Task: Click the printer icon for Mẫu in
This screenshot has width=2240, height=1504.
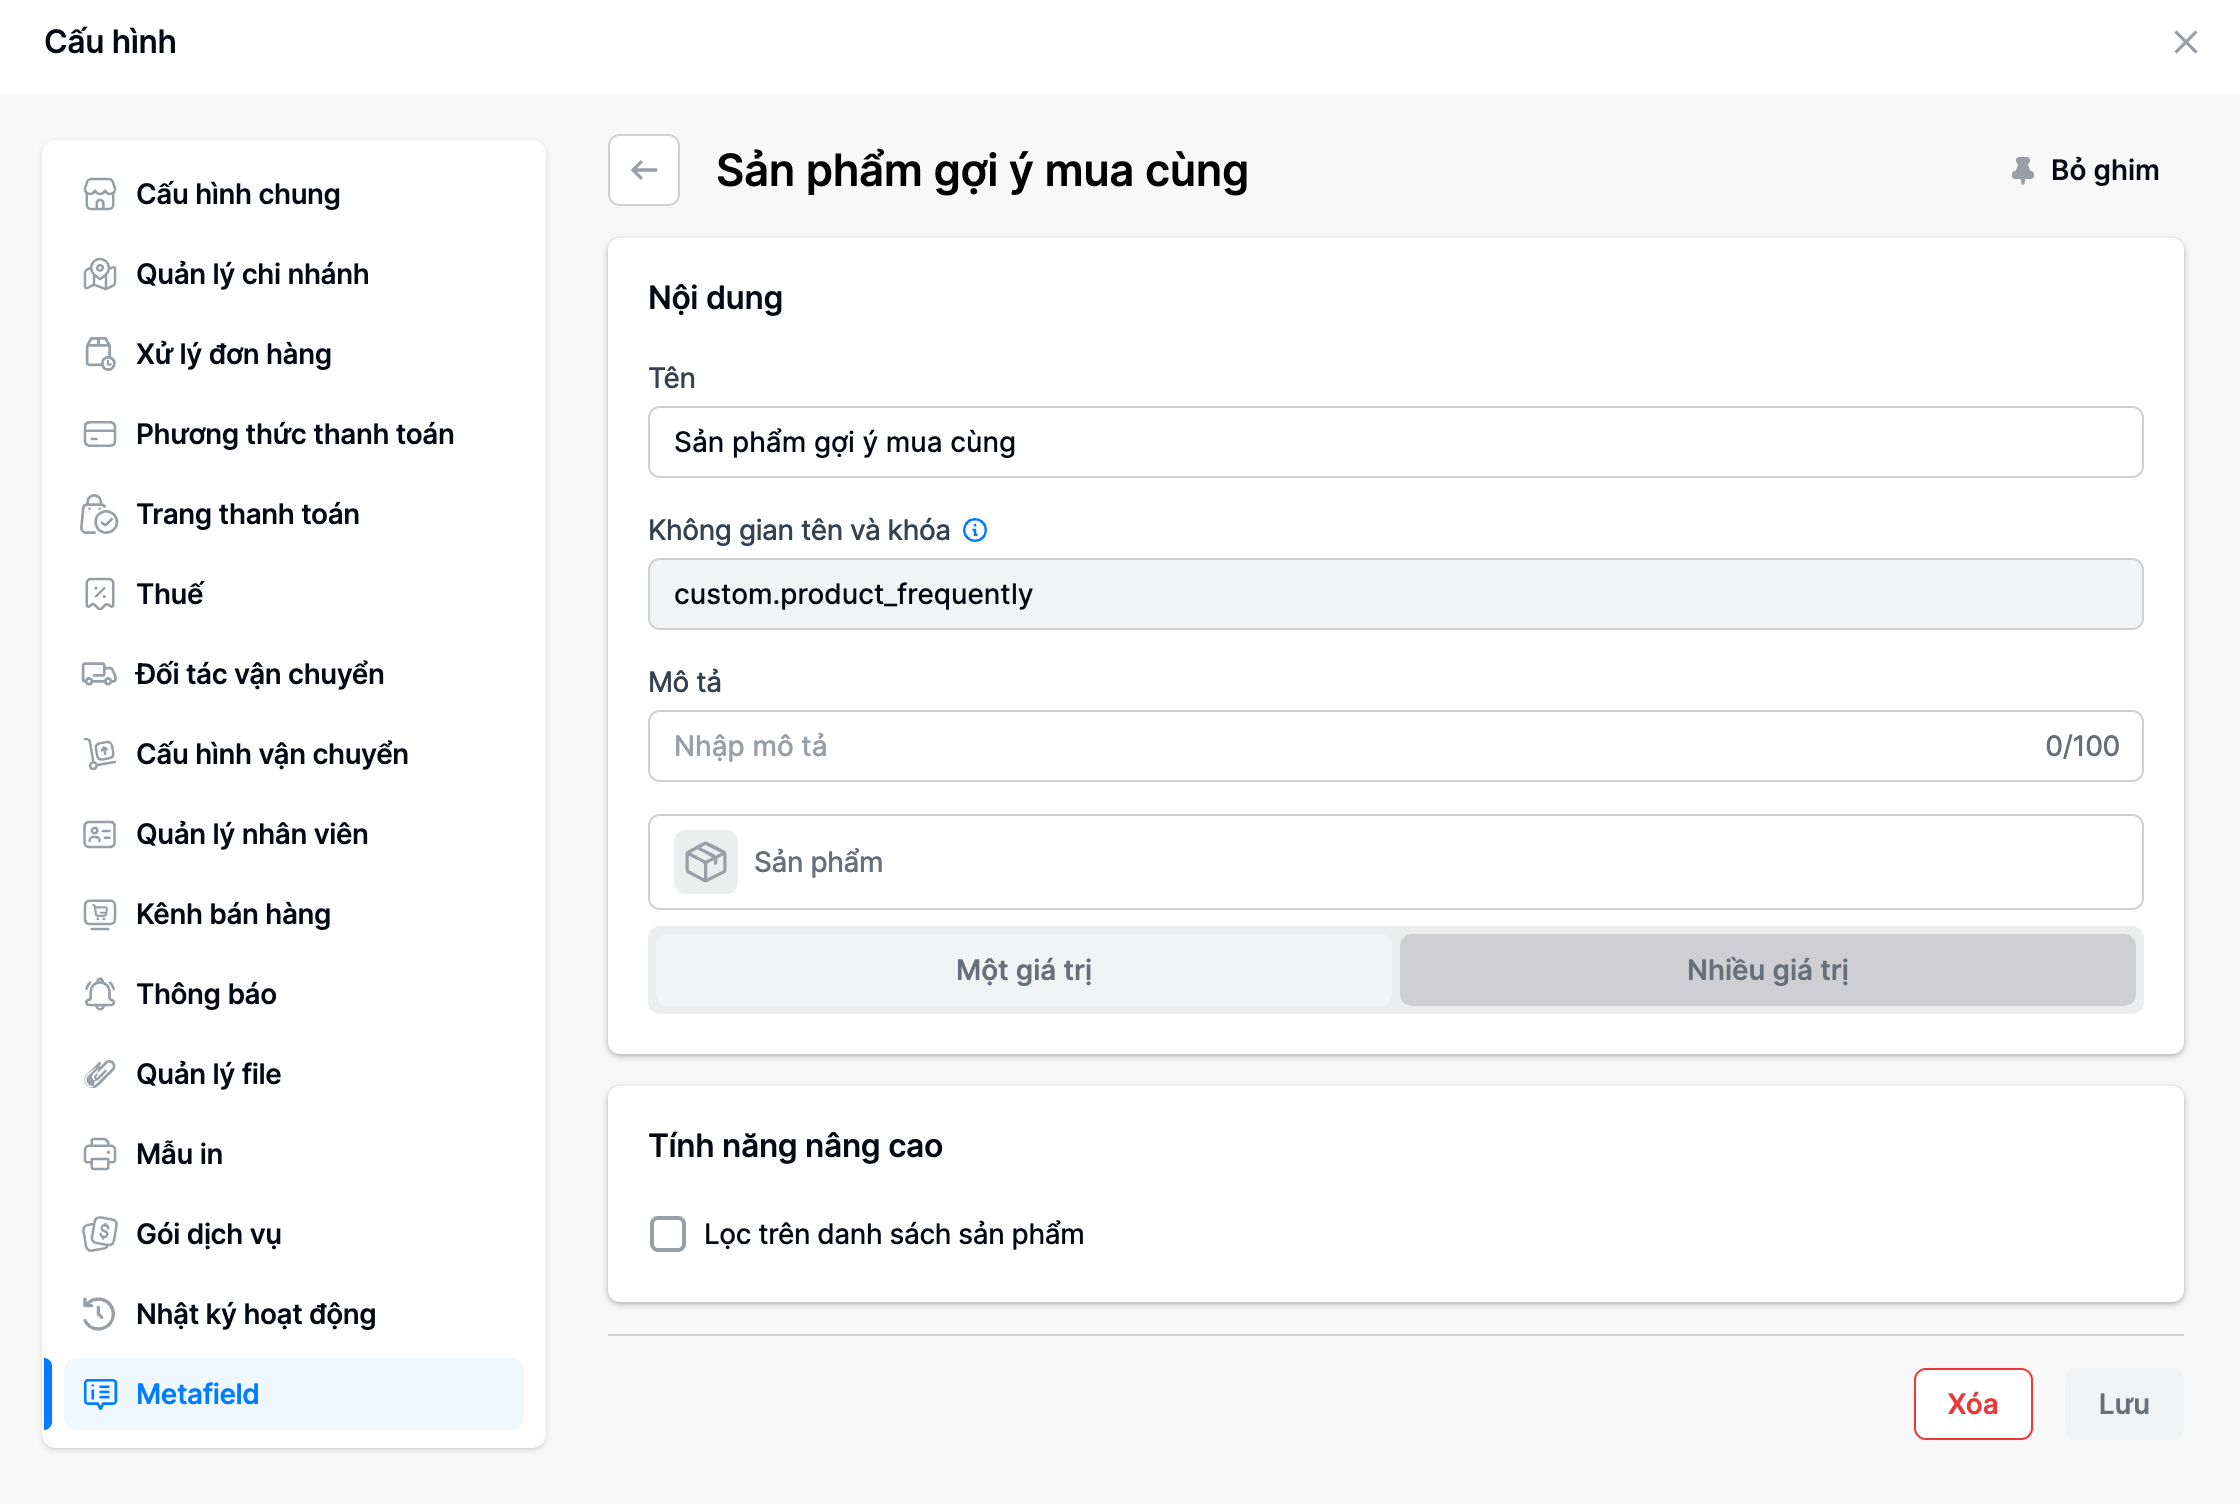Action: (100, 1154)
